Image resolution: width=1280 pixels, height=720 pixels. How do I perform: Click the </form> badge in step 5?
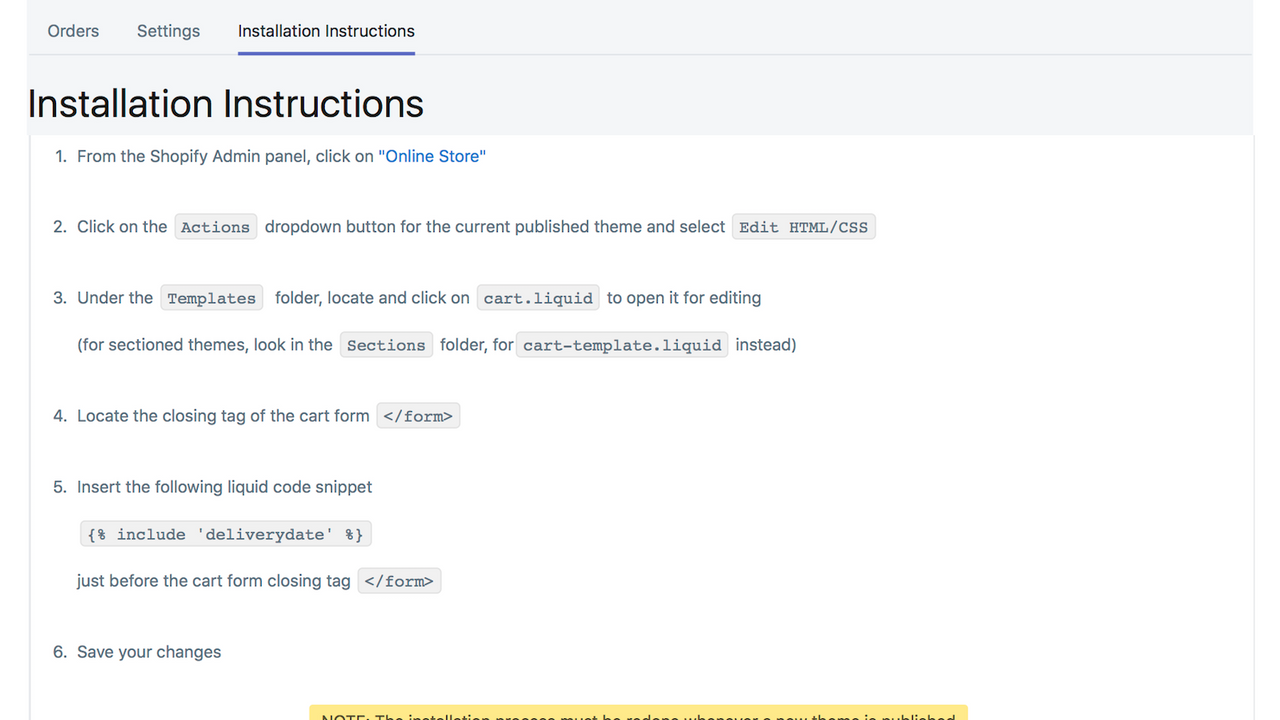399,580
